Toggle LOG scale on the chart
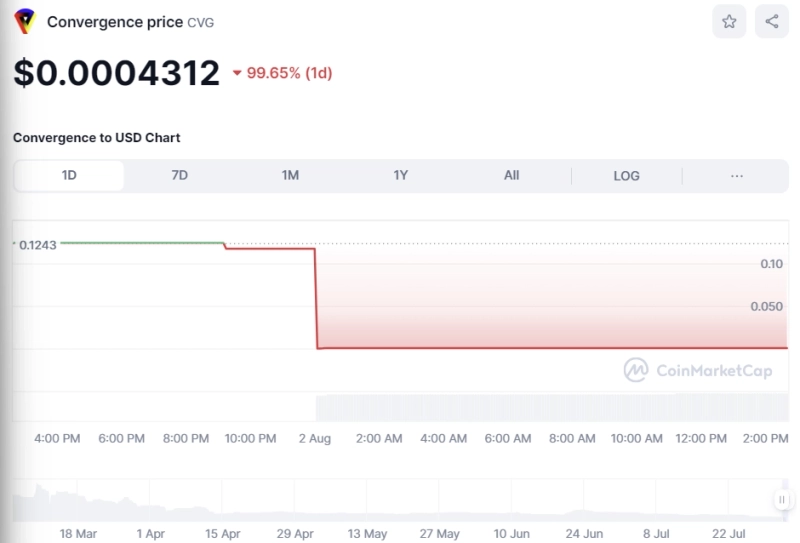 click(626, 175)
